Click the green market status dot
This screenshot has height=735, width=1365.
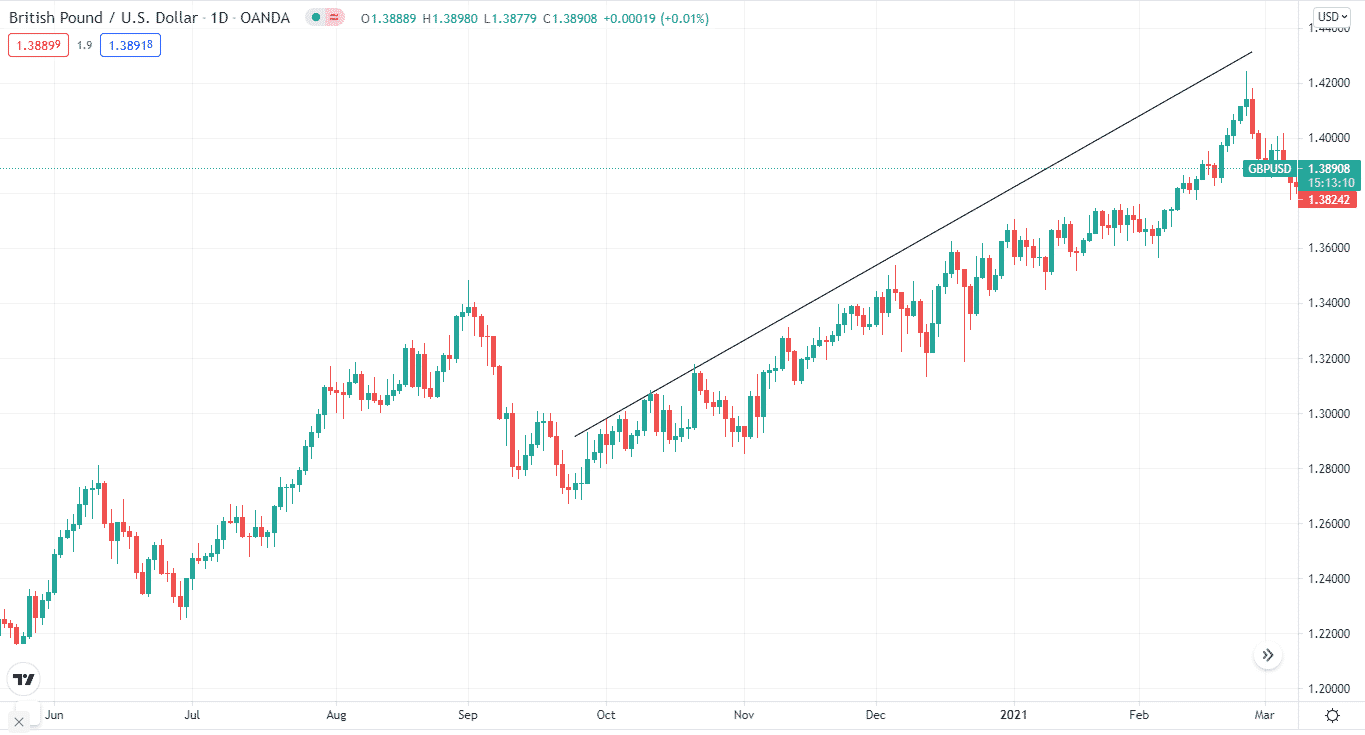(x=316, y=18)
